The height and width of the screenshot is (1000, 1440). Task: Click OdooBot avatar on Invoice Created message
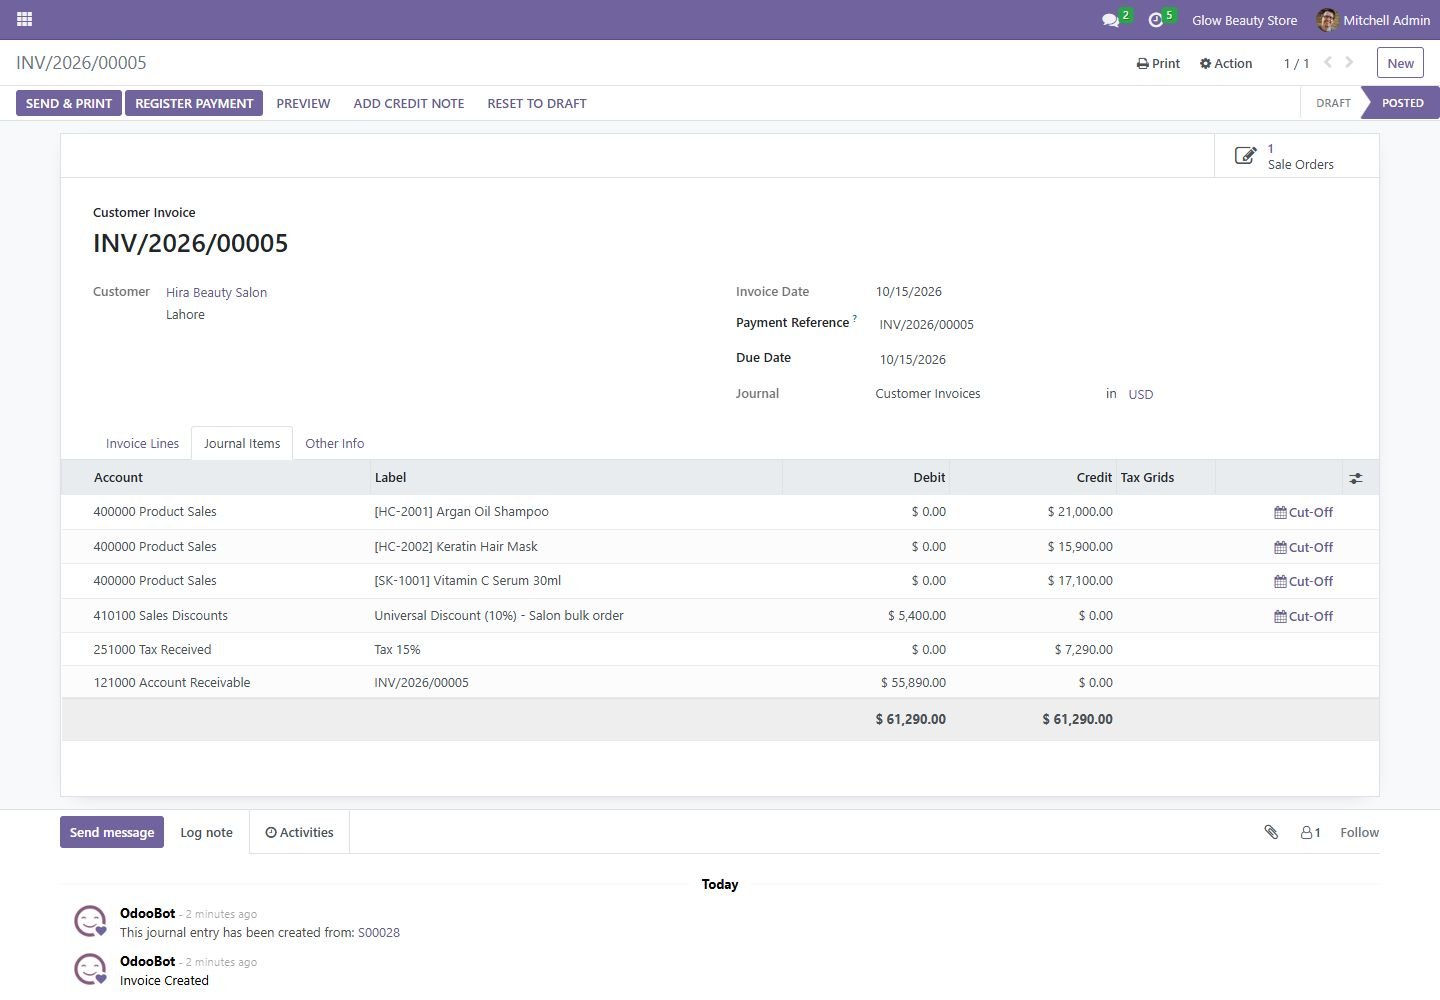(90, 970)
